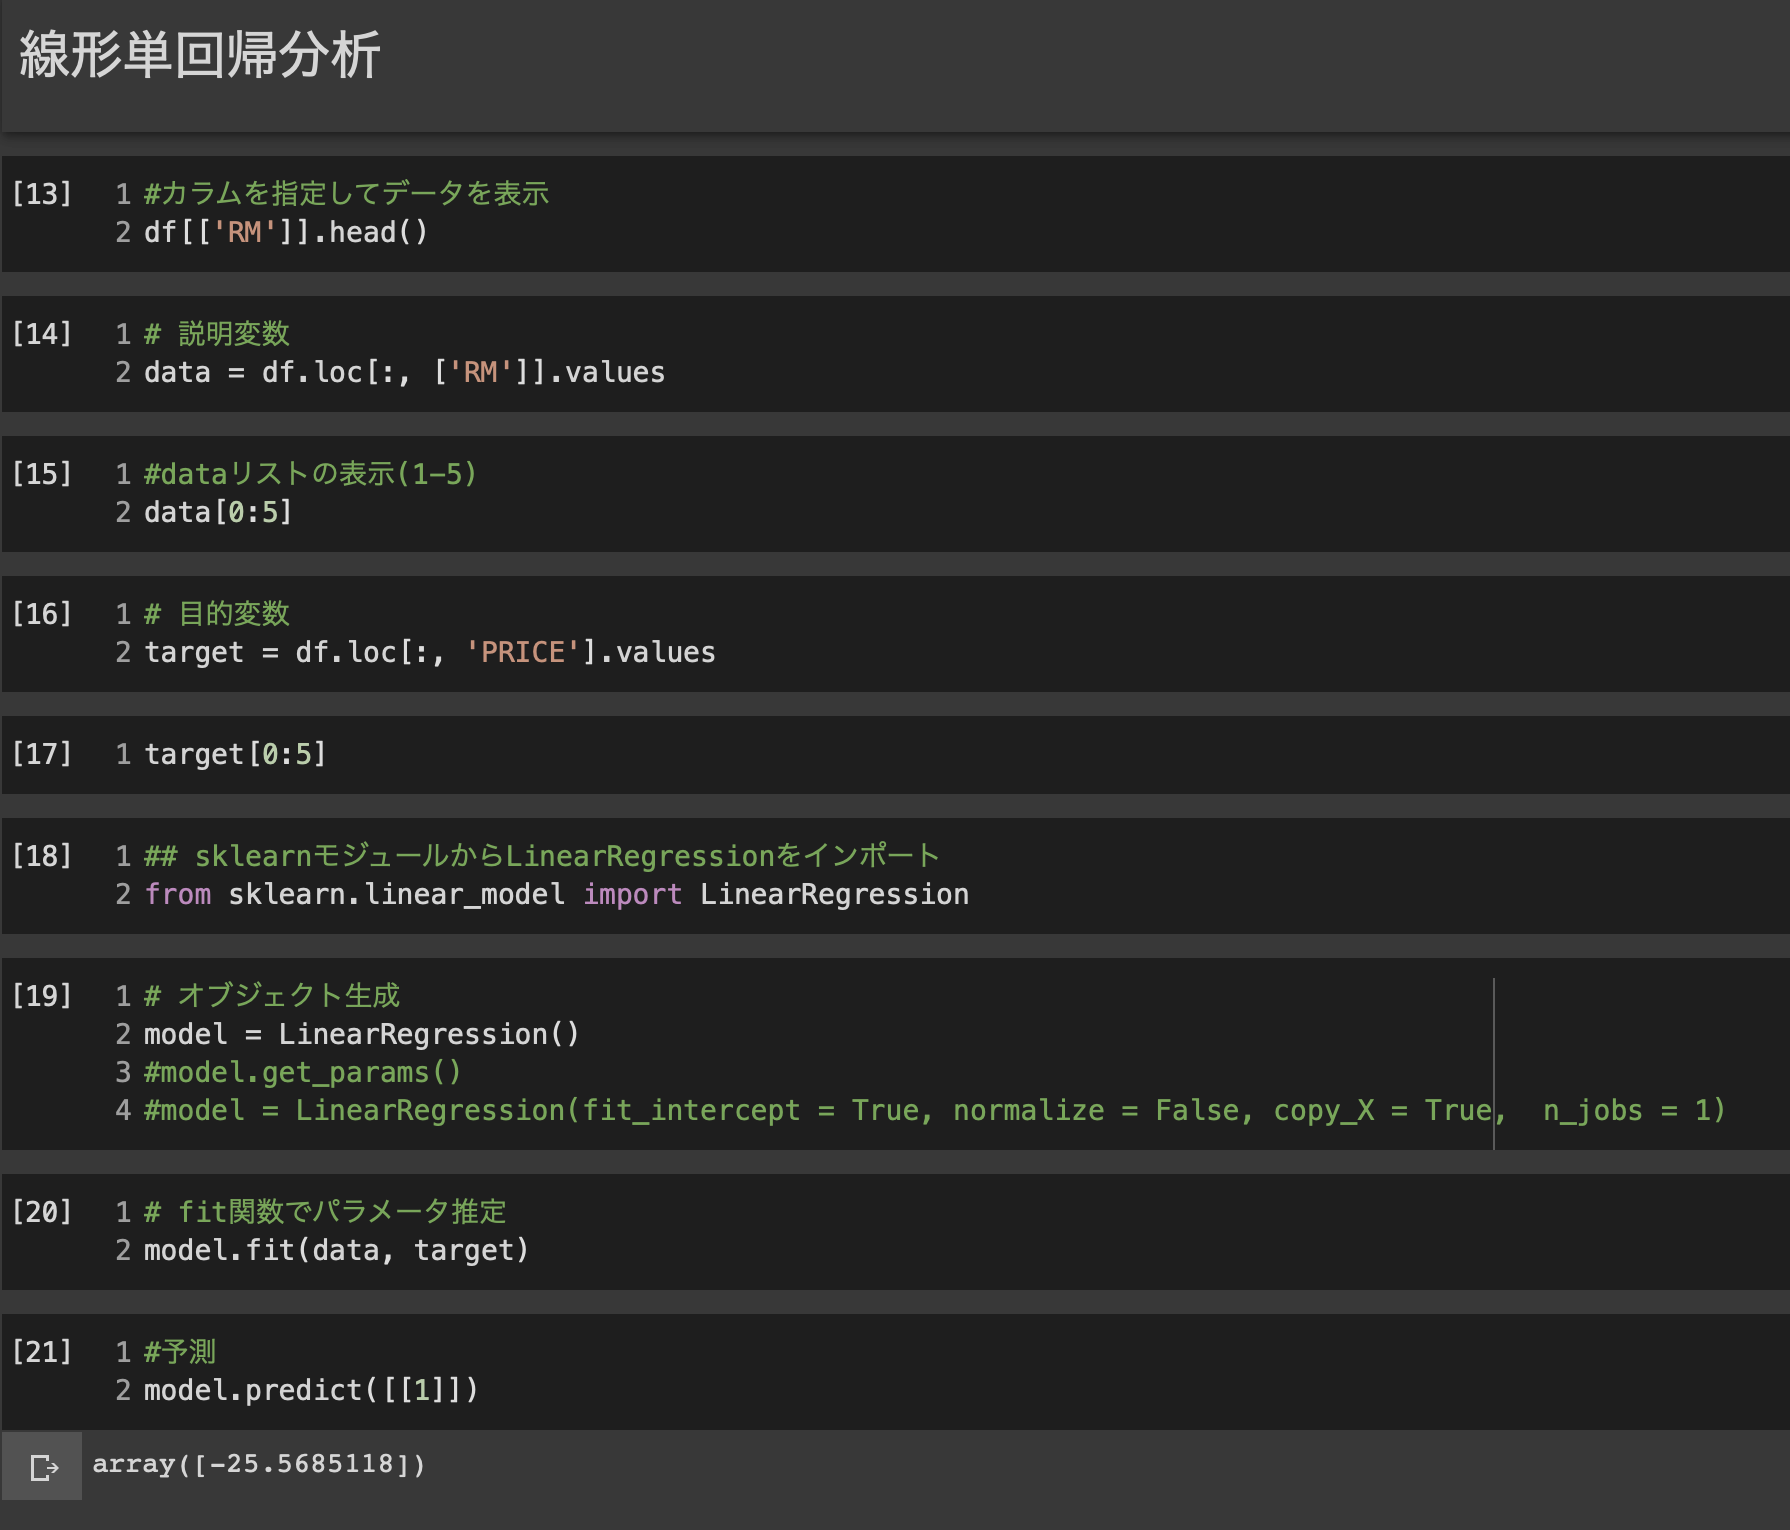The image size is (1790, 1530).
Task: Click the comment #カラムを指定してデータを表示
Action: click(347, 193)
